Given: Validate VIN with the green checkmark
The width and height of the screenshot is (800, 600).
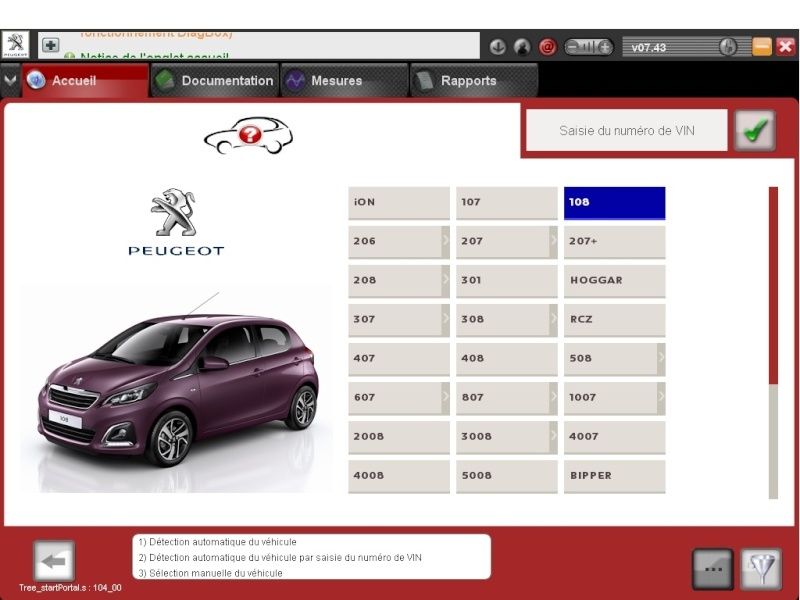Looking at the screenshot, I should click(755, 130).
